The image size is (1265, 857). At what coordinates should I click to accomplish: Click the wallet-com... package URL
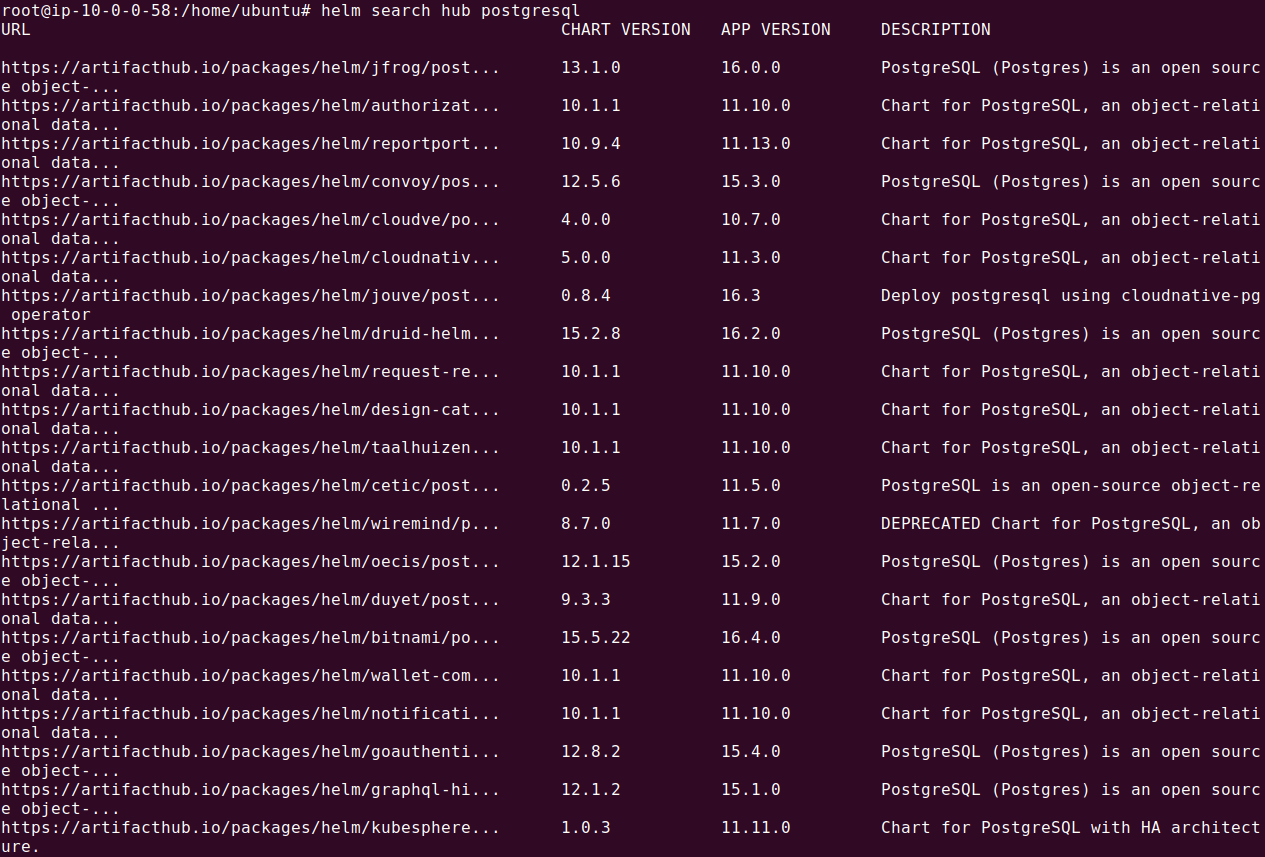pos(250,676)
